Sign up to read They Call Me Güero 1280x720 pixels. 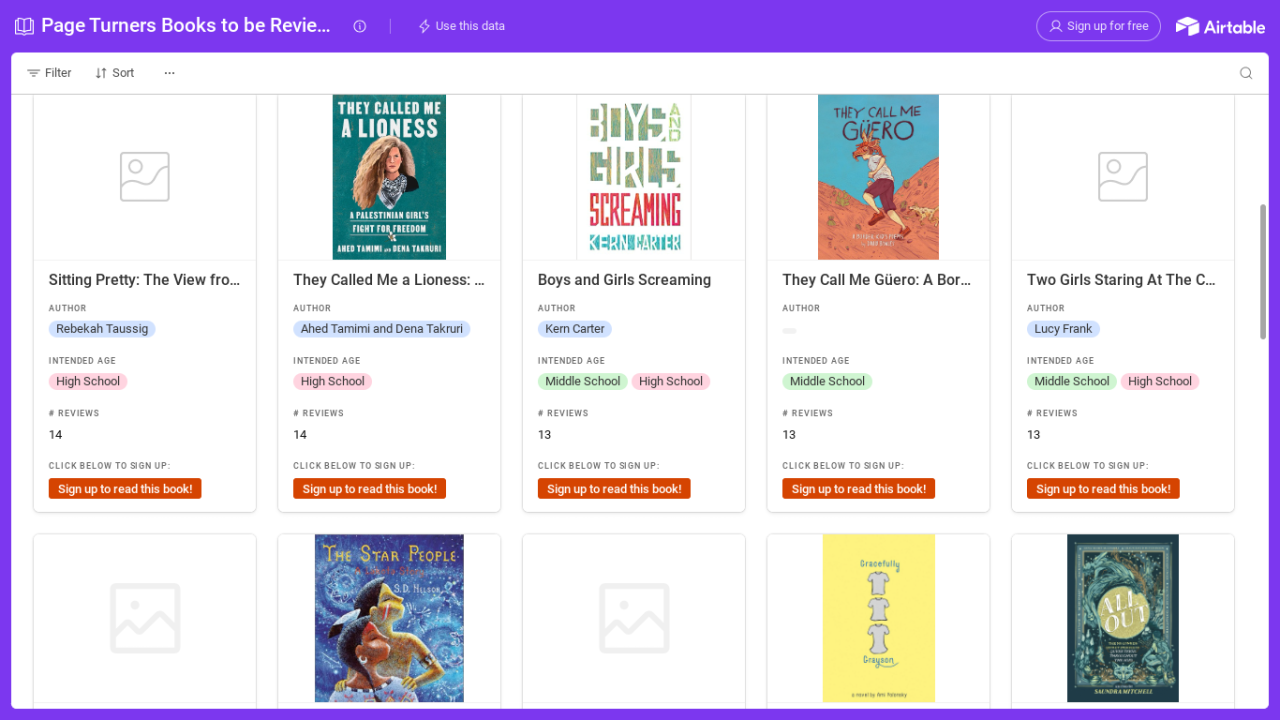coord(859,489)
